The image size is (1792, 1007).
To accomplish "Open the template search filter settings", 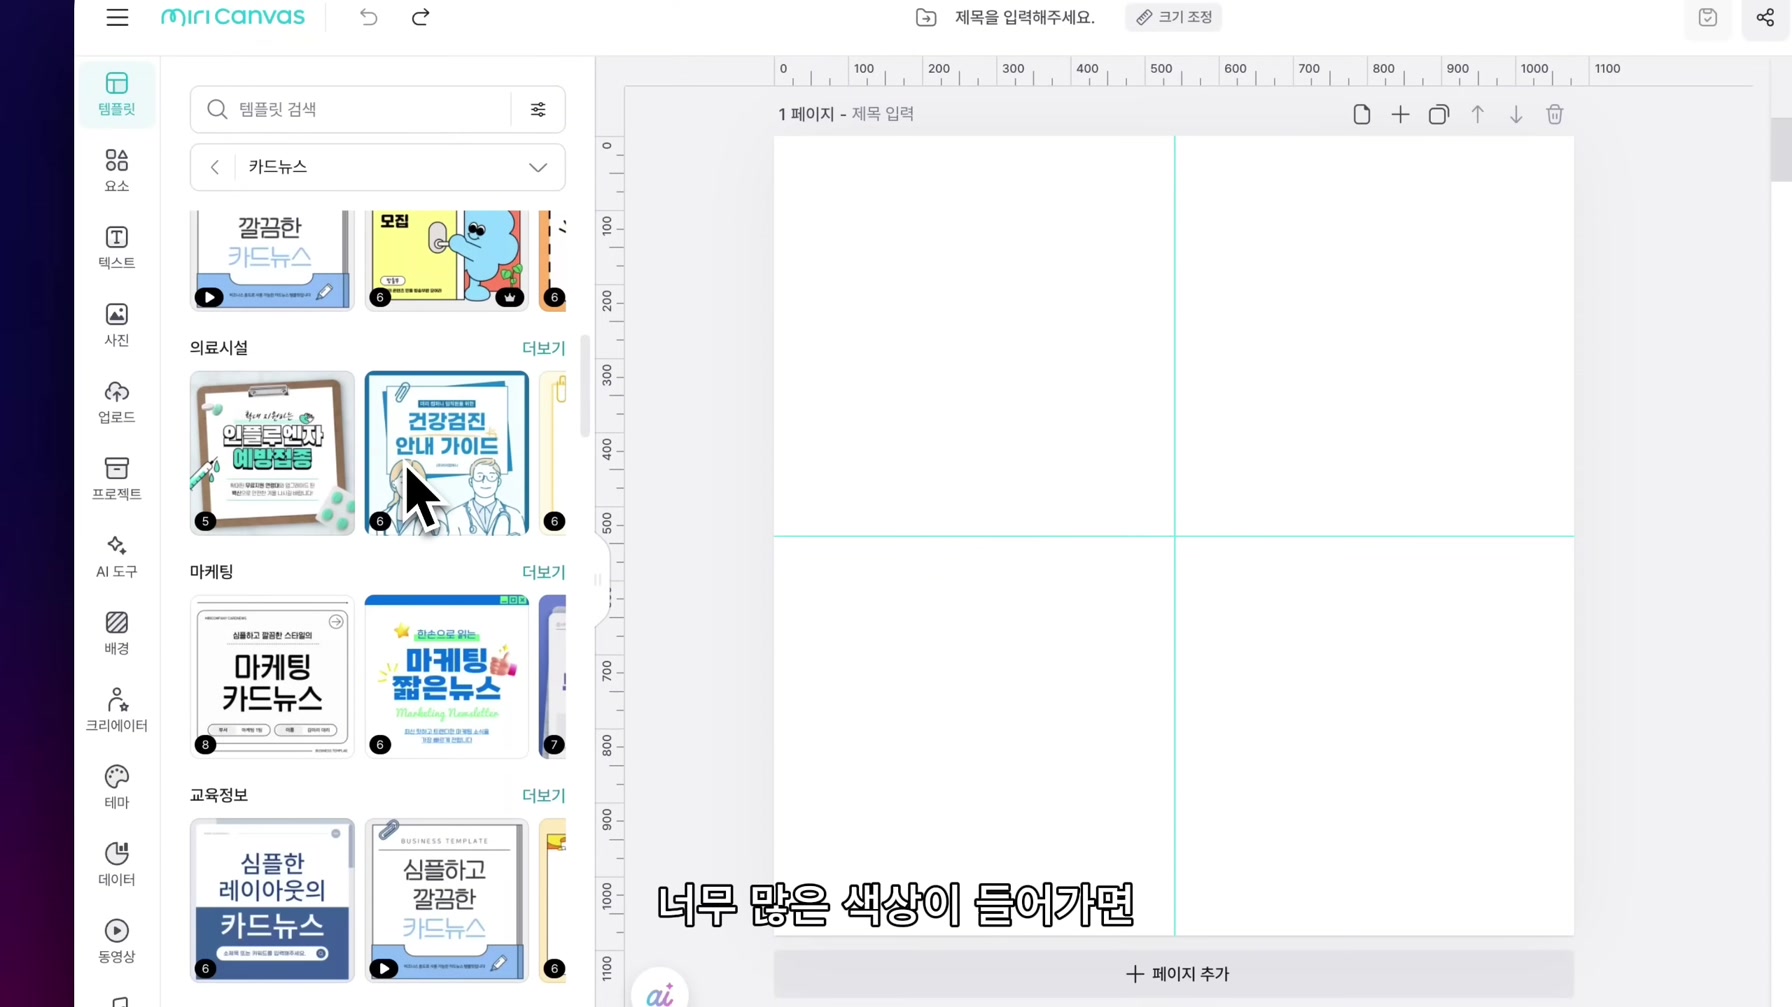I will [x=538, y=109].
